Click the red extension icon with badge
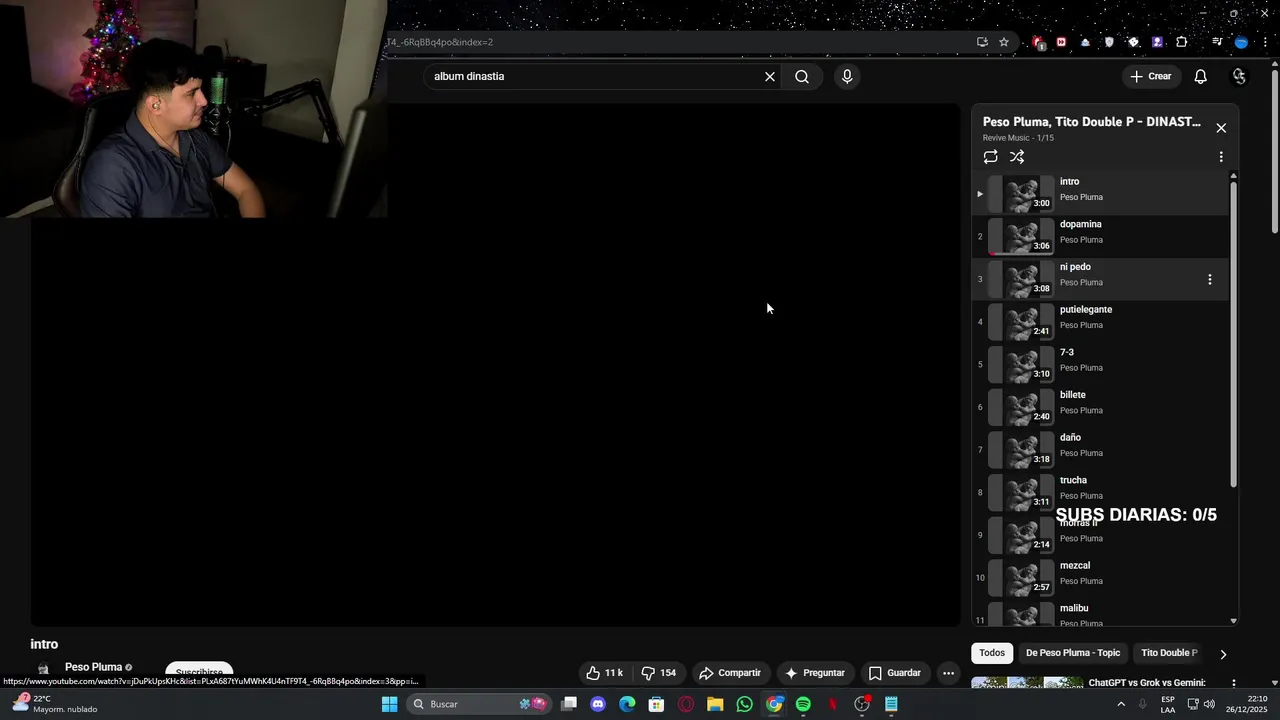Viewport: 1280px width, 720px height. [1038, 42]
